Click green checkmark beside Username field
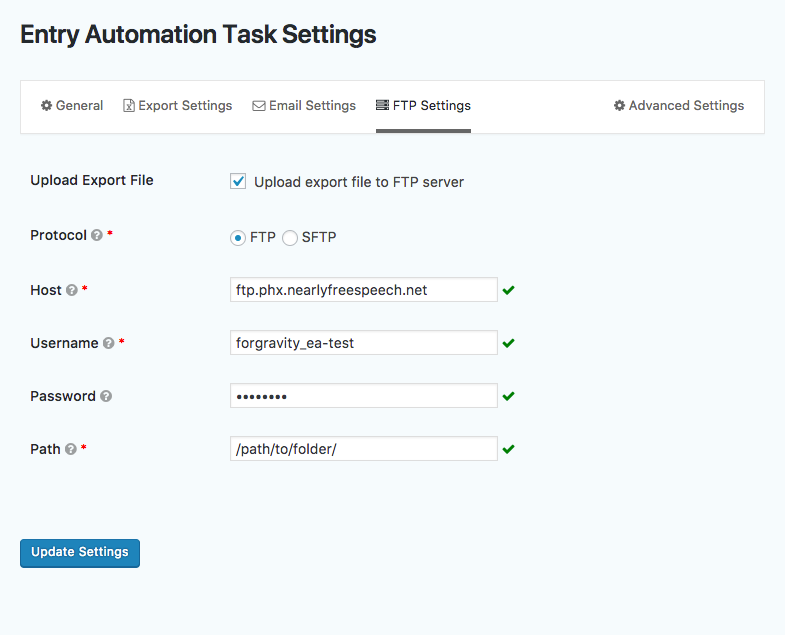This screenshot has width=785, height=635. coord(509,344)
